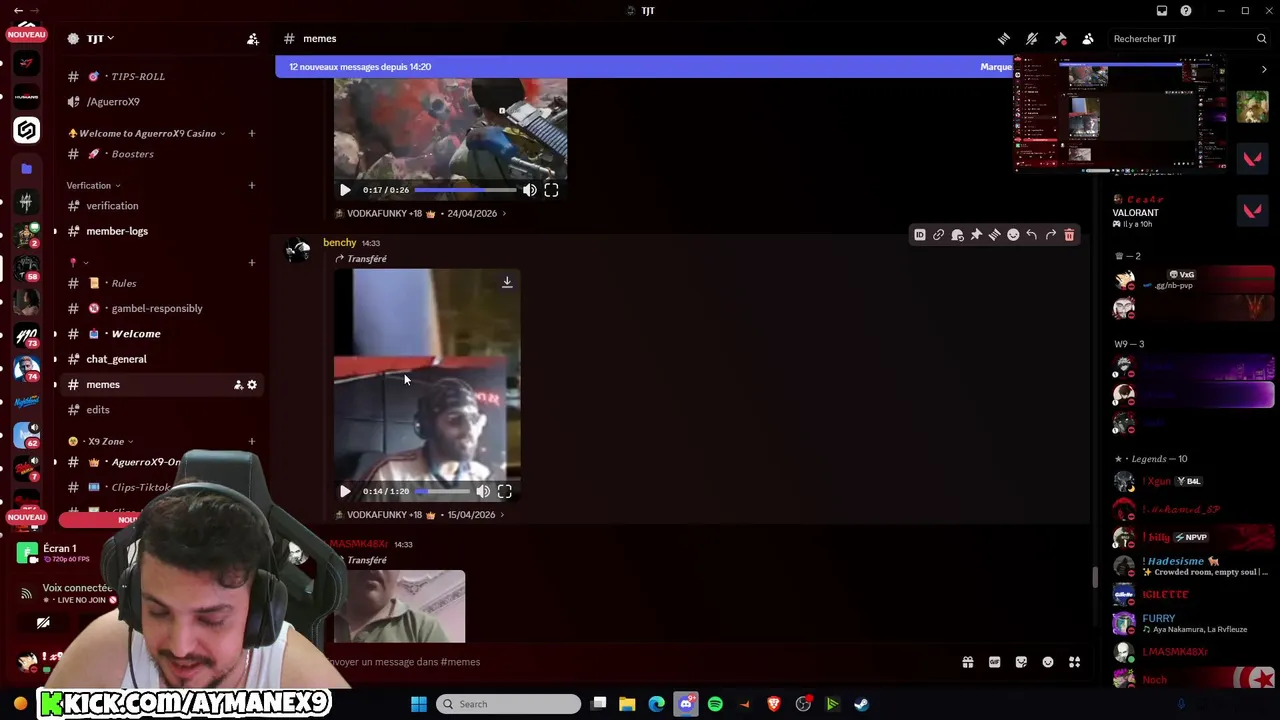Click the Windows taskbar Search box
This screenshot has width=1280, height=720.
pos(508,704)
